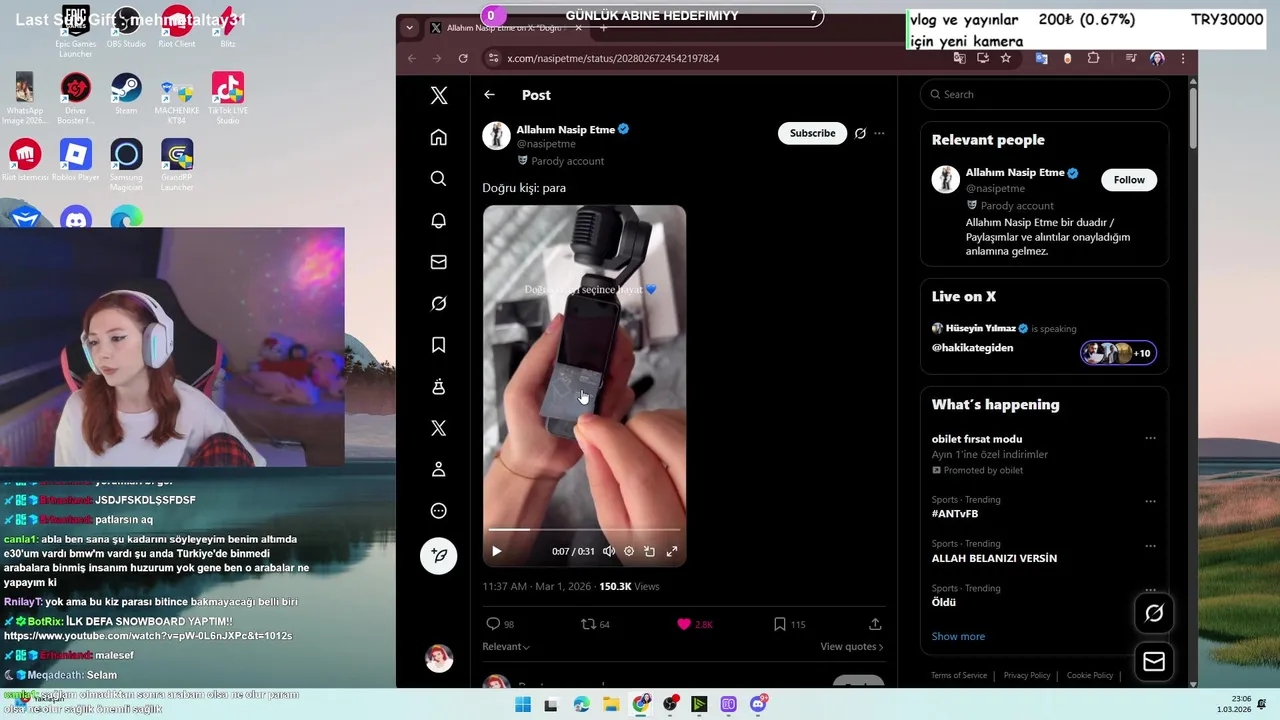Image resolution: width=1280 pixels, height=720 pixels.
Task: Open Chrome tab search dropdown arrow
Action: click(409, 28)
